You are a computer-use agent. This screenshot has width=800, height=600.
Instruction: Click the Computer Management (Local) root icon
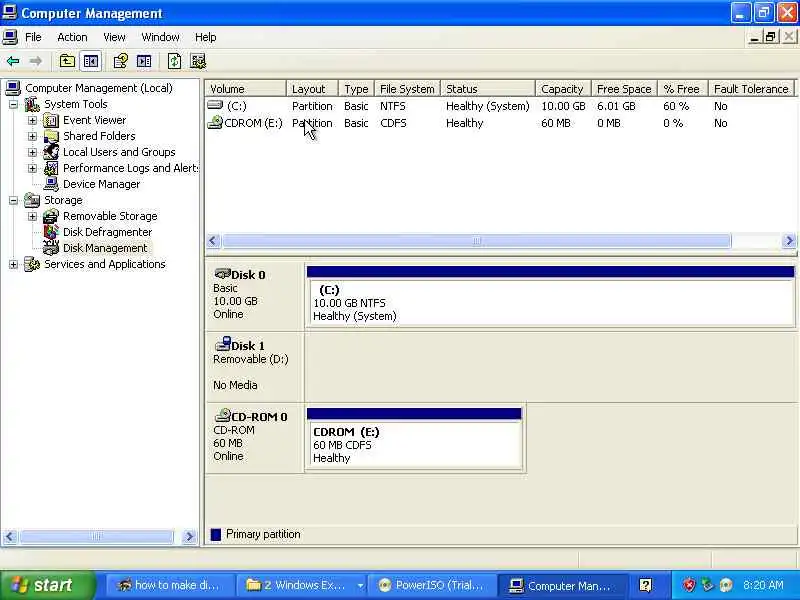13,88
